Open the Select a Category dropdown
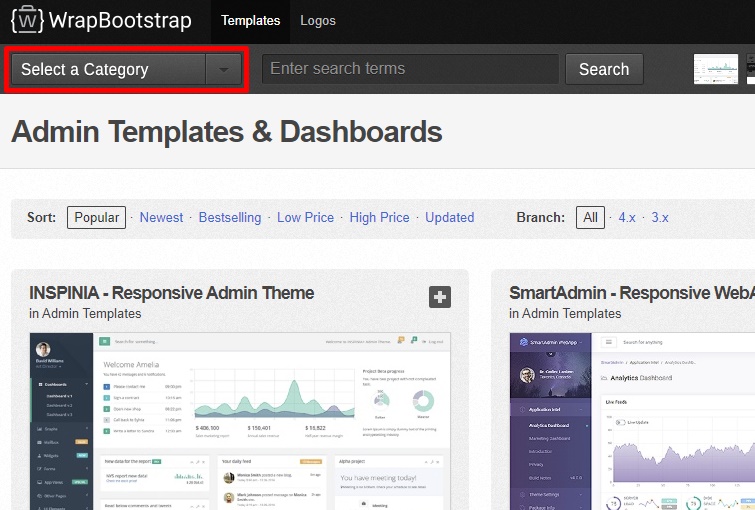The width and height of the screenshot is (755, 510). [x=126, y=69]
